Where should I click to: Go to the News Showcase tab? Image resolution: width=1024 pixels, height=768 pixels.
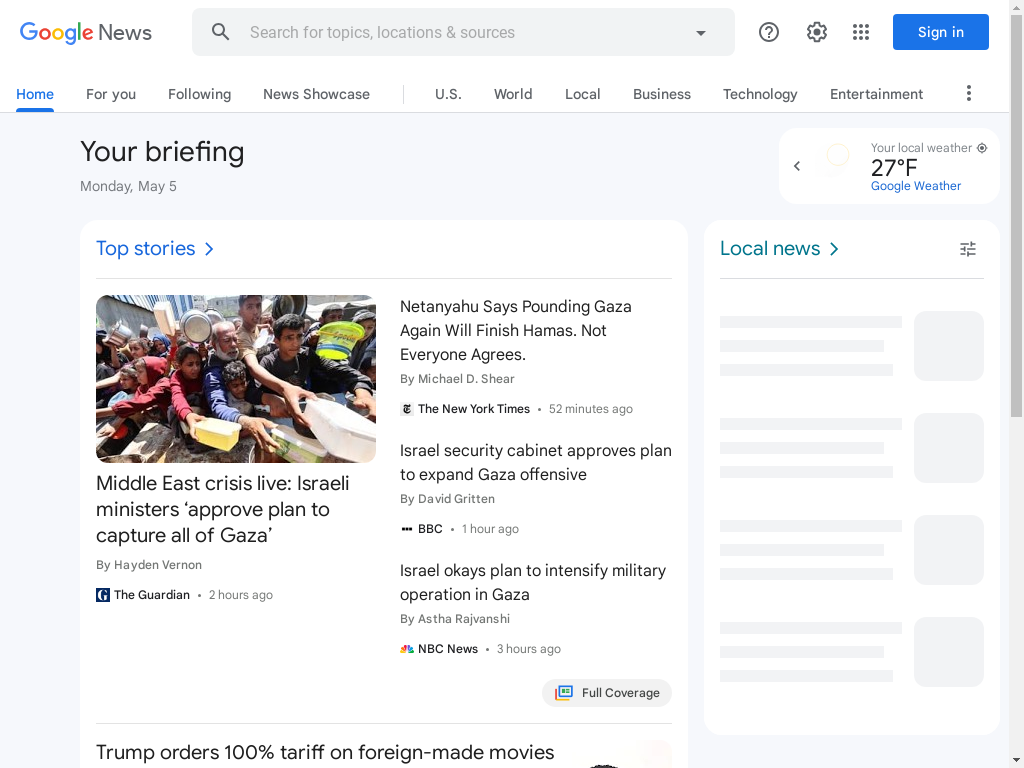tap(316, 94)
